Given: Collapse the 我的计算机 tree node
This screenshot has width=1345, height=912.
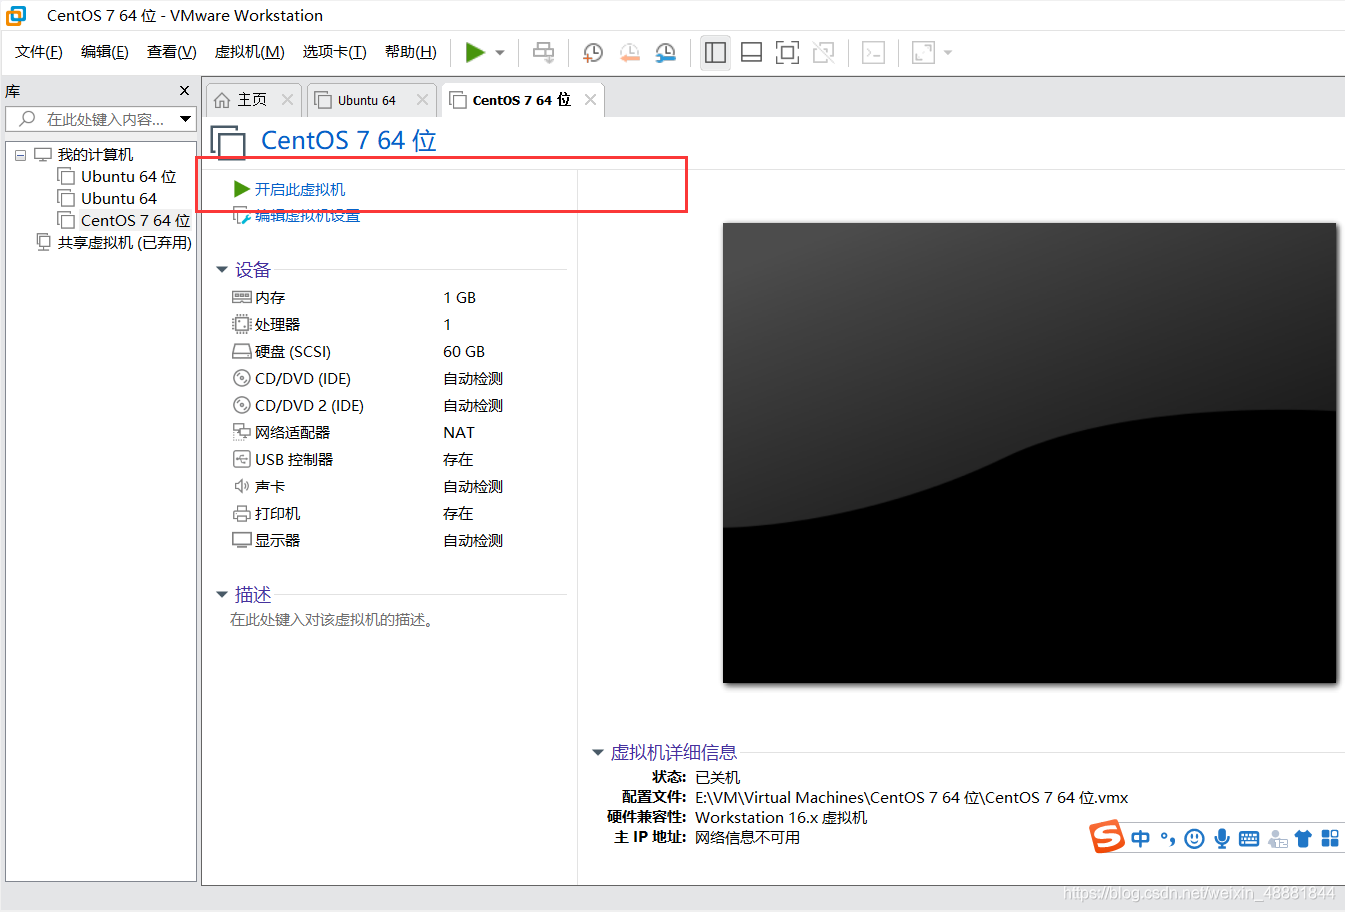Looking at the screenshot, I should click(20, 155).
